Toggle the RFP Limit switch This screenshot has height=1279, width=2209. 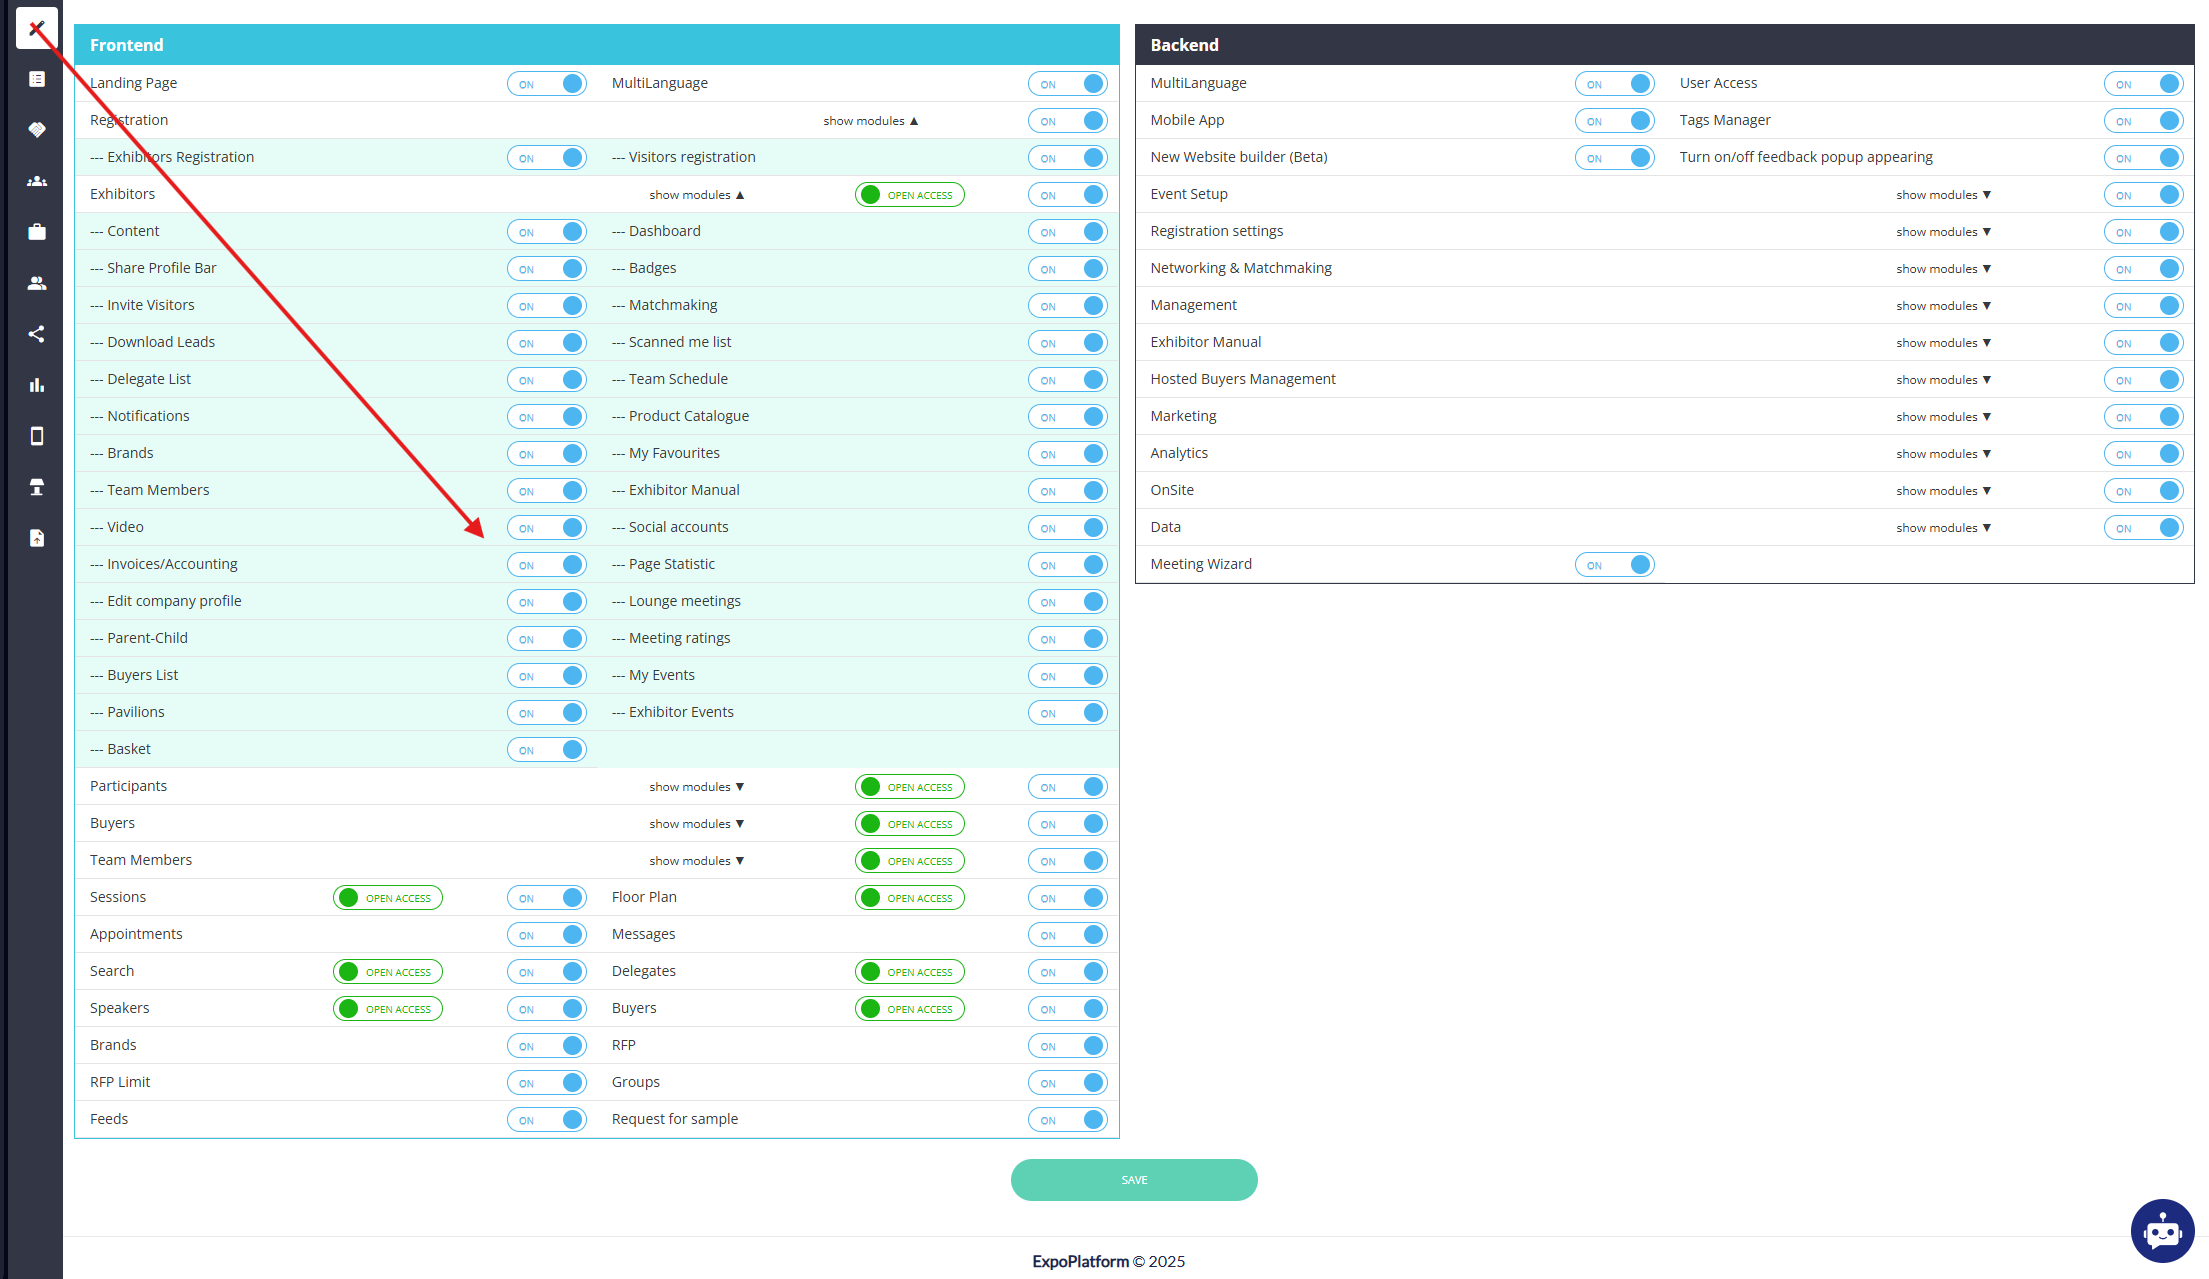coord(546,1083)
